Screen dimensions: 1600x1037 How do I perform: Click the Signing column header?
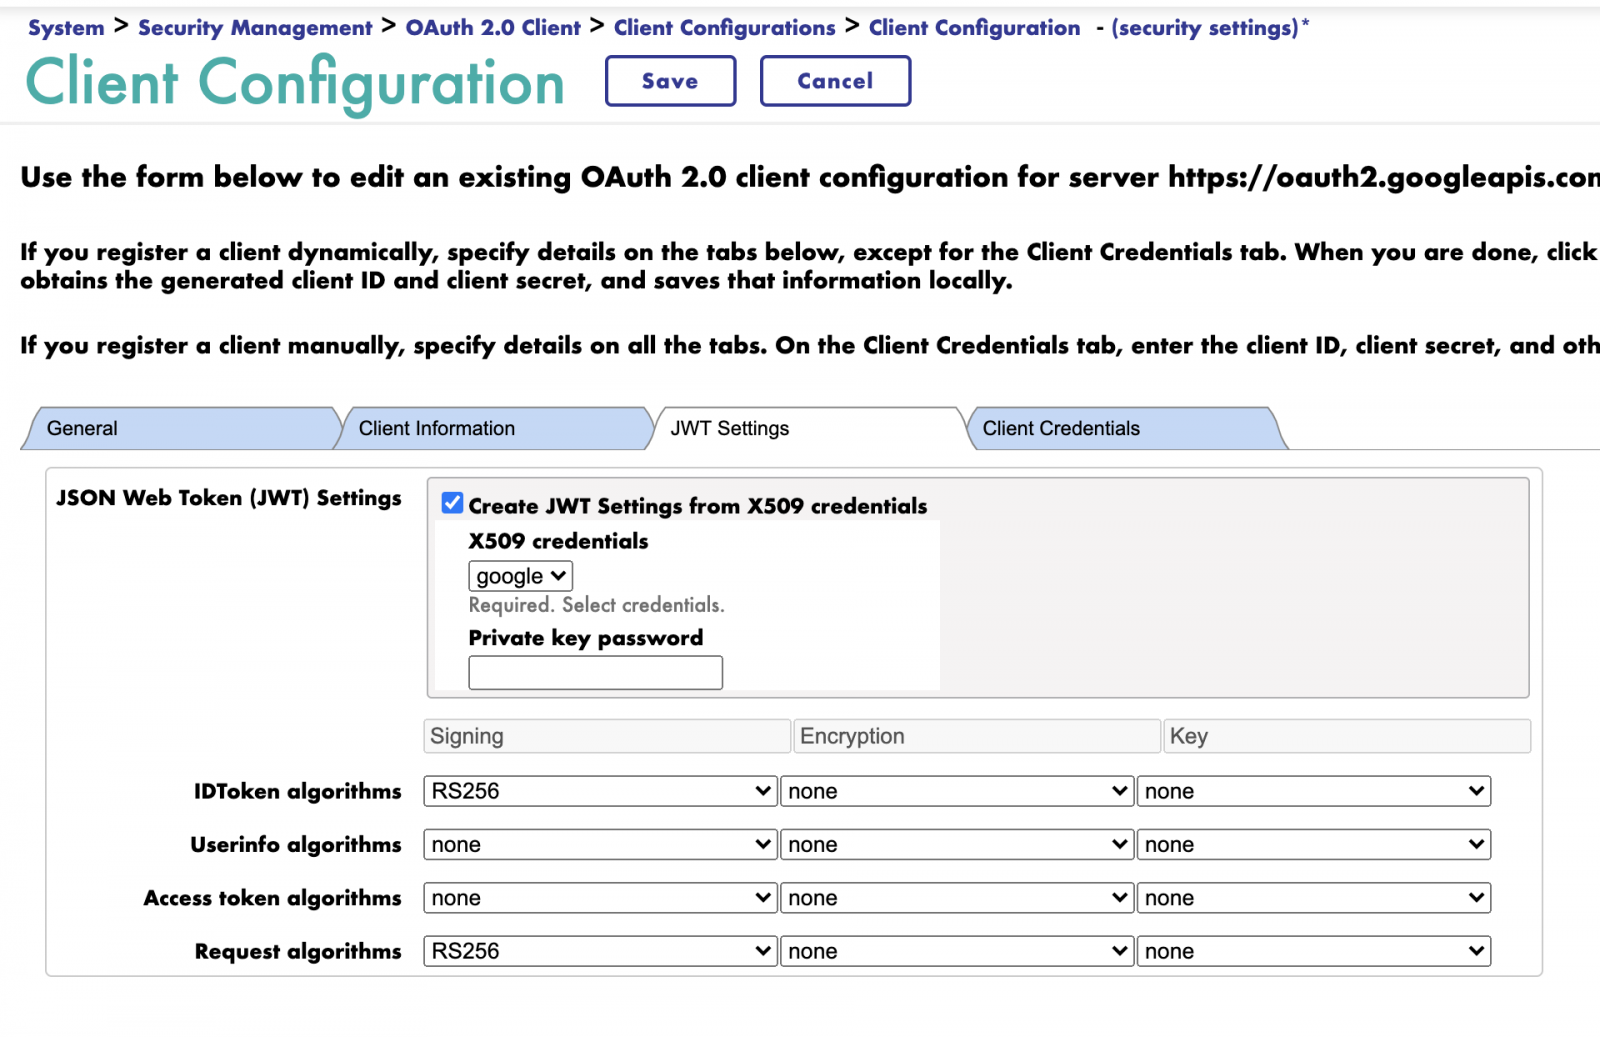(607, 736)
